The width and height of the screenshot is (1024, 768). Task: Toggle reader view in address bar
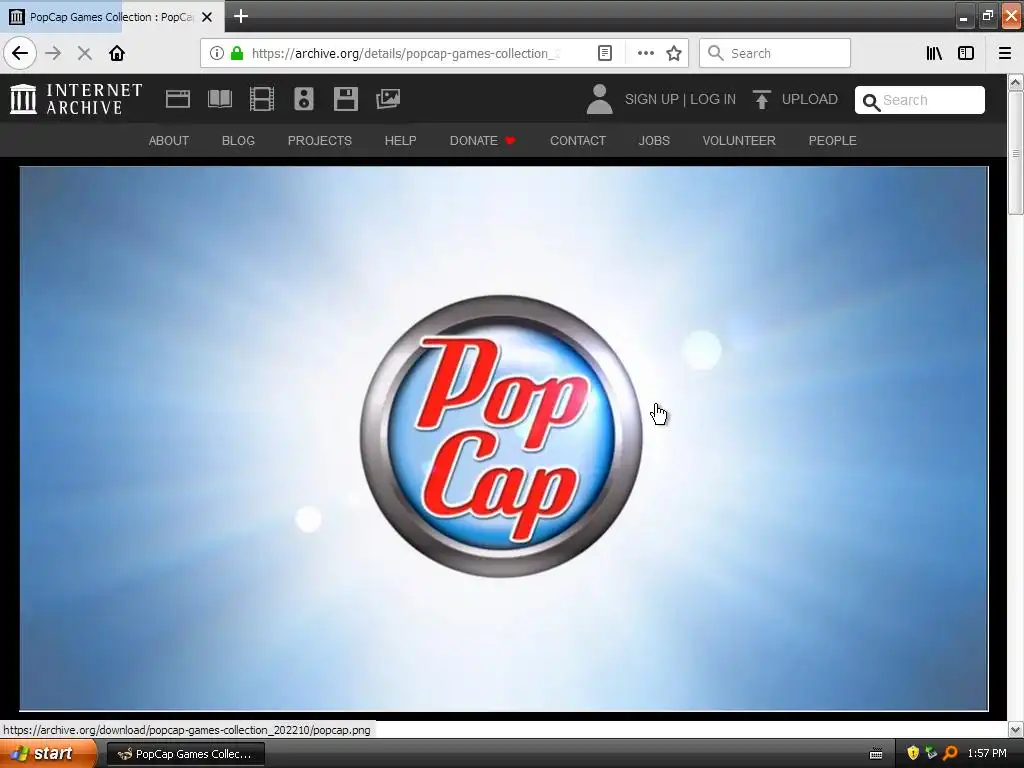[605, 53]
